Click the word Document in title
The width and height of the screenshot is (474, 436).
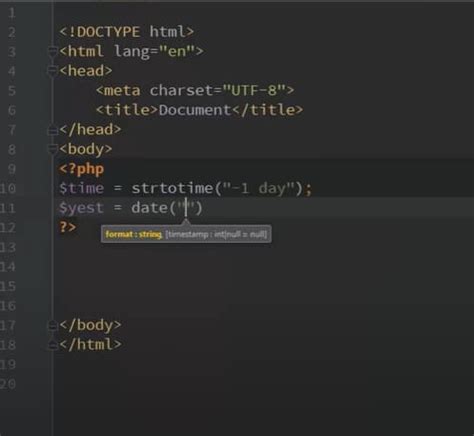(195, 110)
